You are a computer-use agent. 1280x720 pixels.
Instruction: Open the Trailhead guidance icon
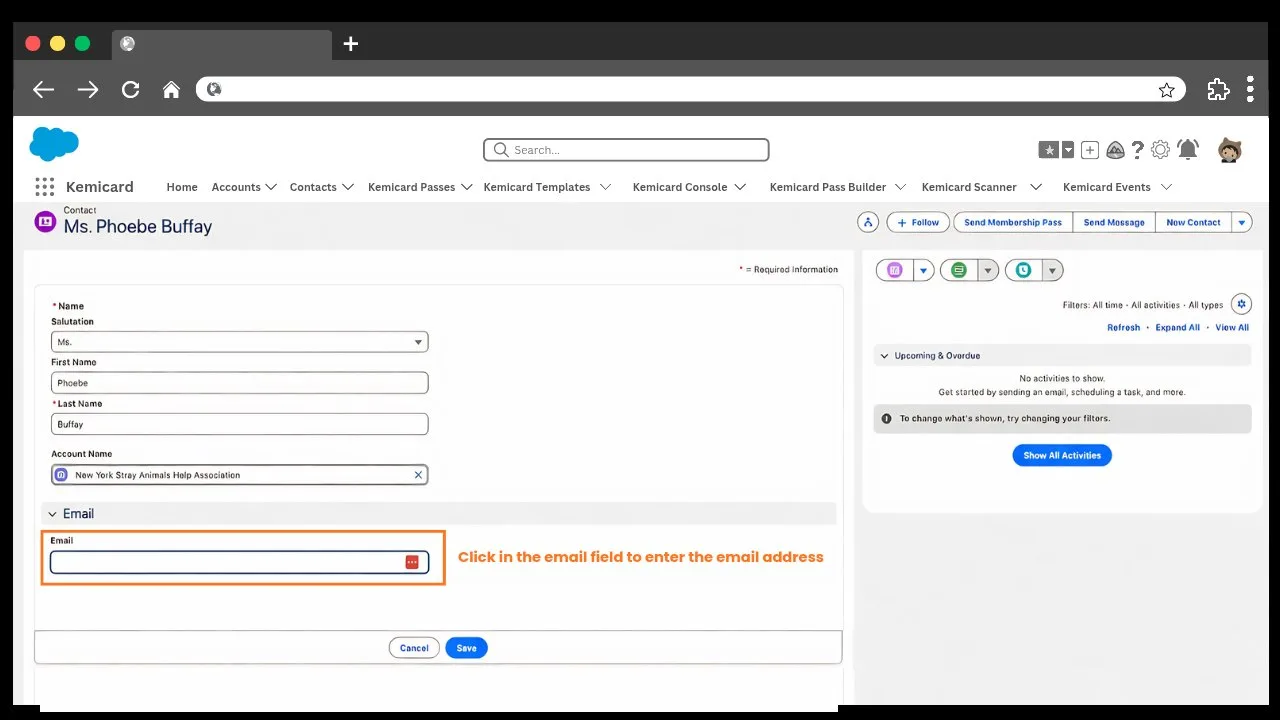point(1115,150)
